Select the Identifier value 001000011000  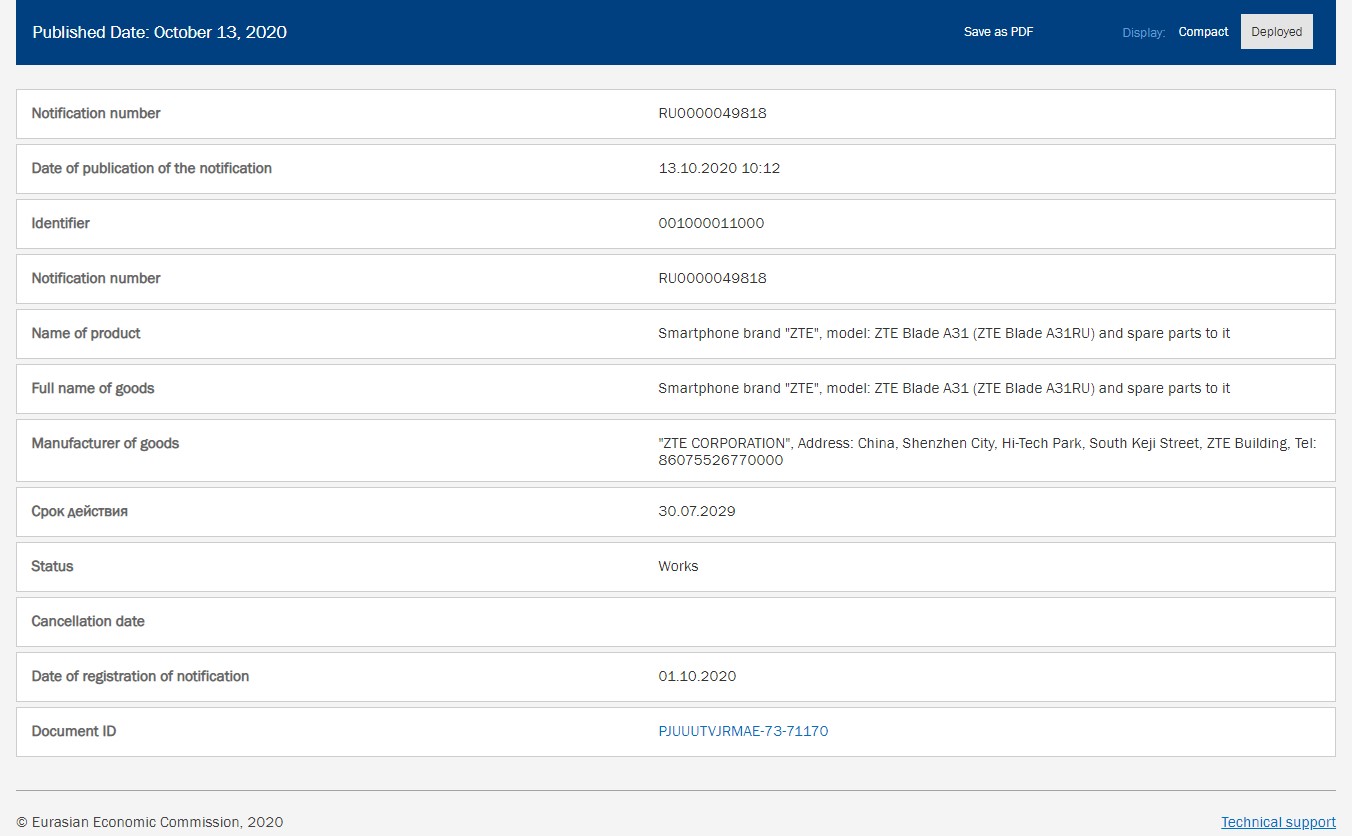pyautogui.click(x=711, y=223)
